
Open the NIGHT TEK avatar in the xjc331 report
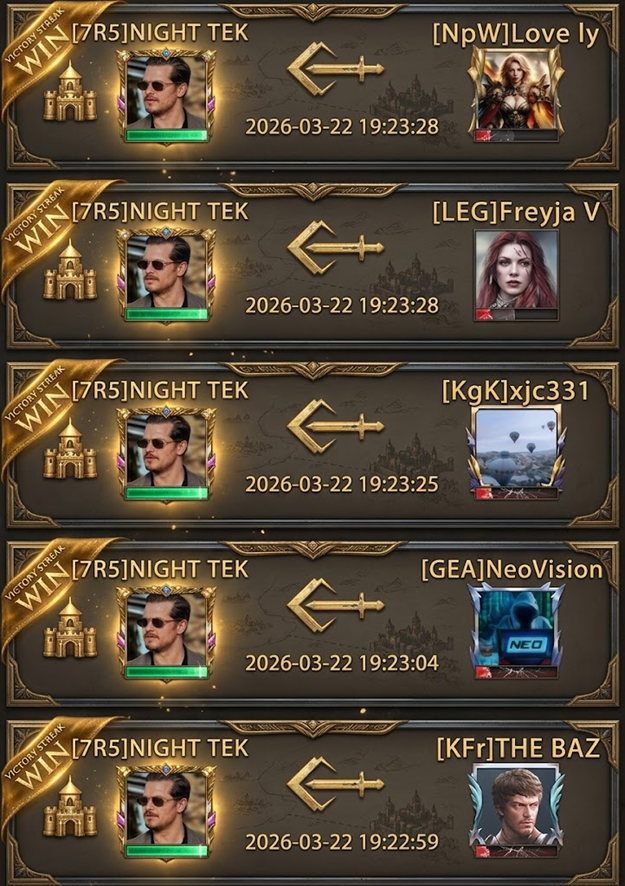(x=166, y=454)
